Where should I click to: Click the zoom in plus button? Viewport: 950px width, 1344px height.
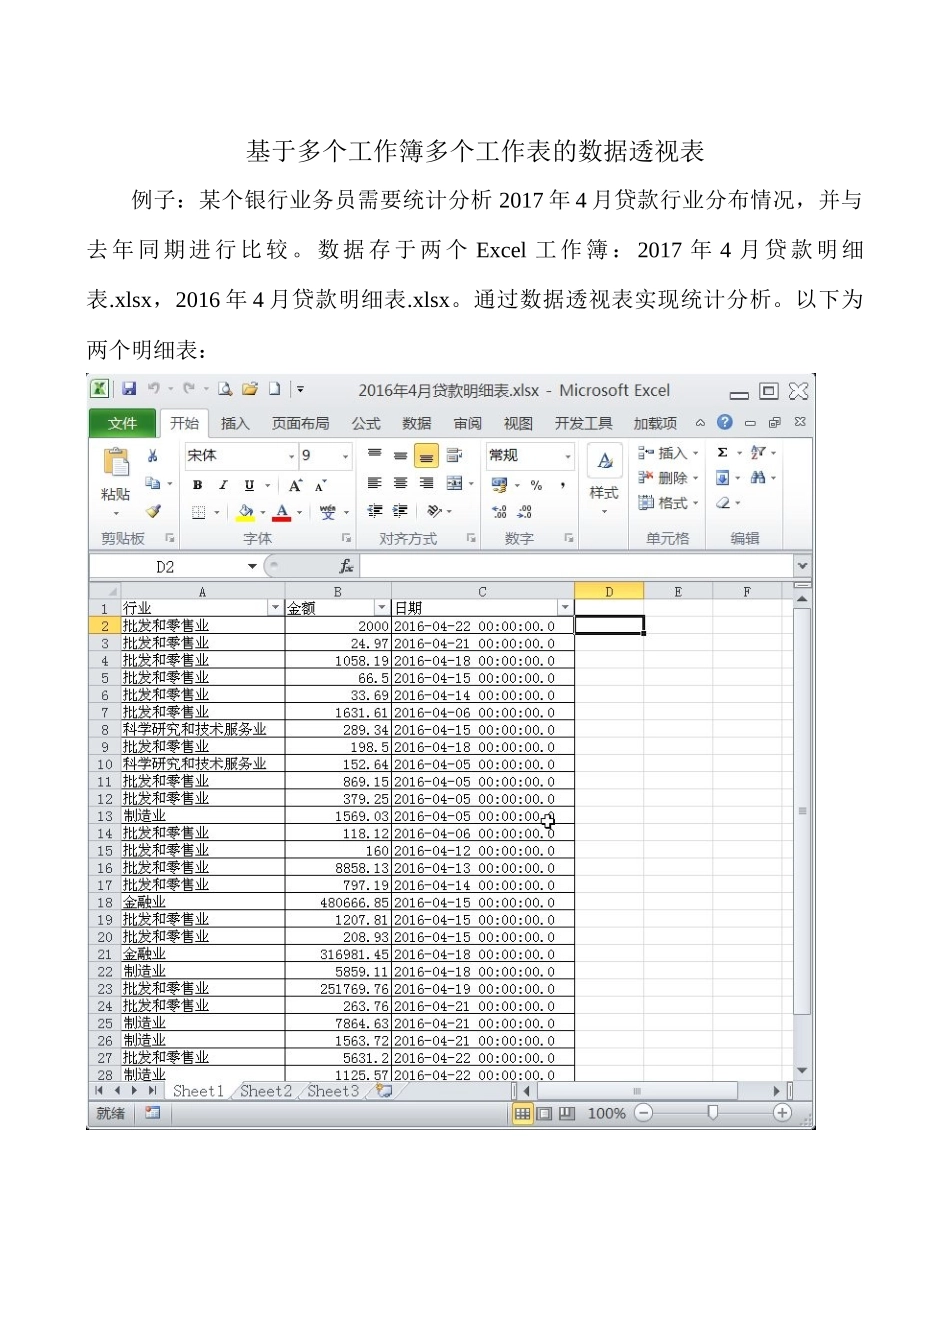click(782, 1113)
